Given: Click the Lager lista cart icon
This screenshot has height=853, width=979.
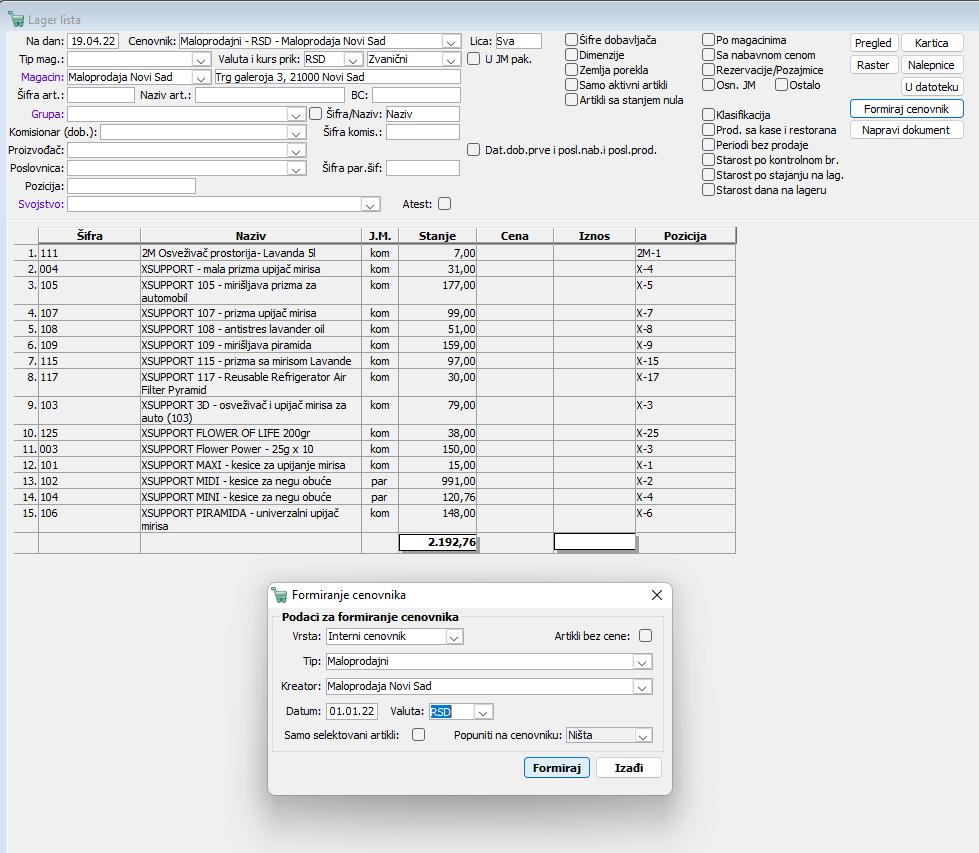Looking at the screenshot, I should click(16, 19).
